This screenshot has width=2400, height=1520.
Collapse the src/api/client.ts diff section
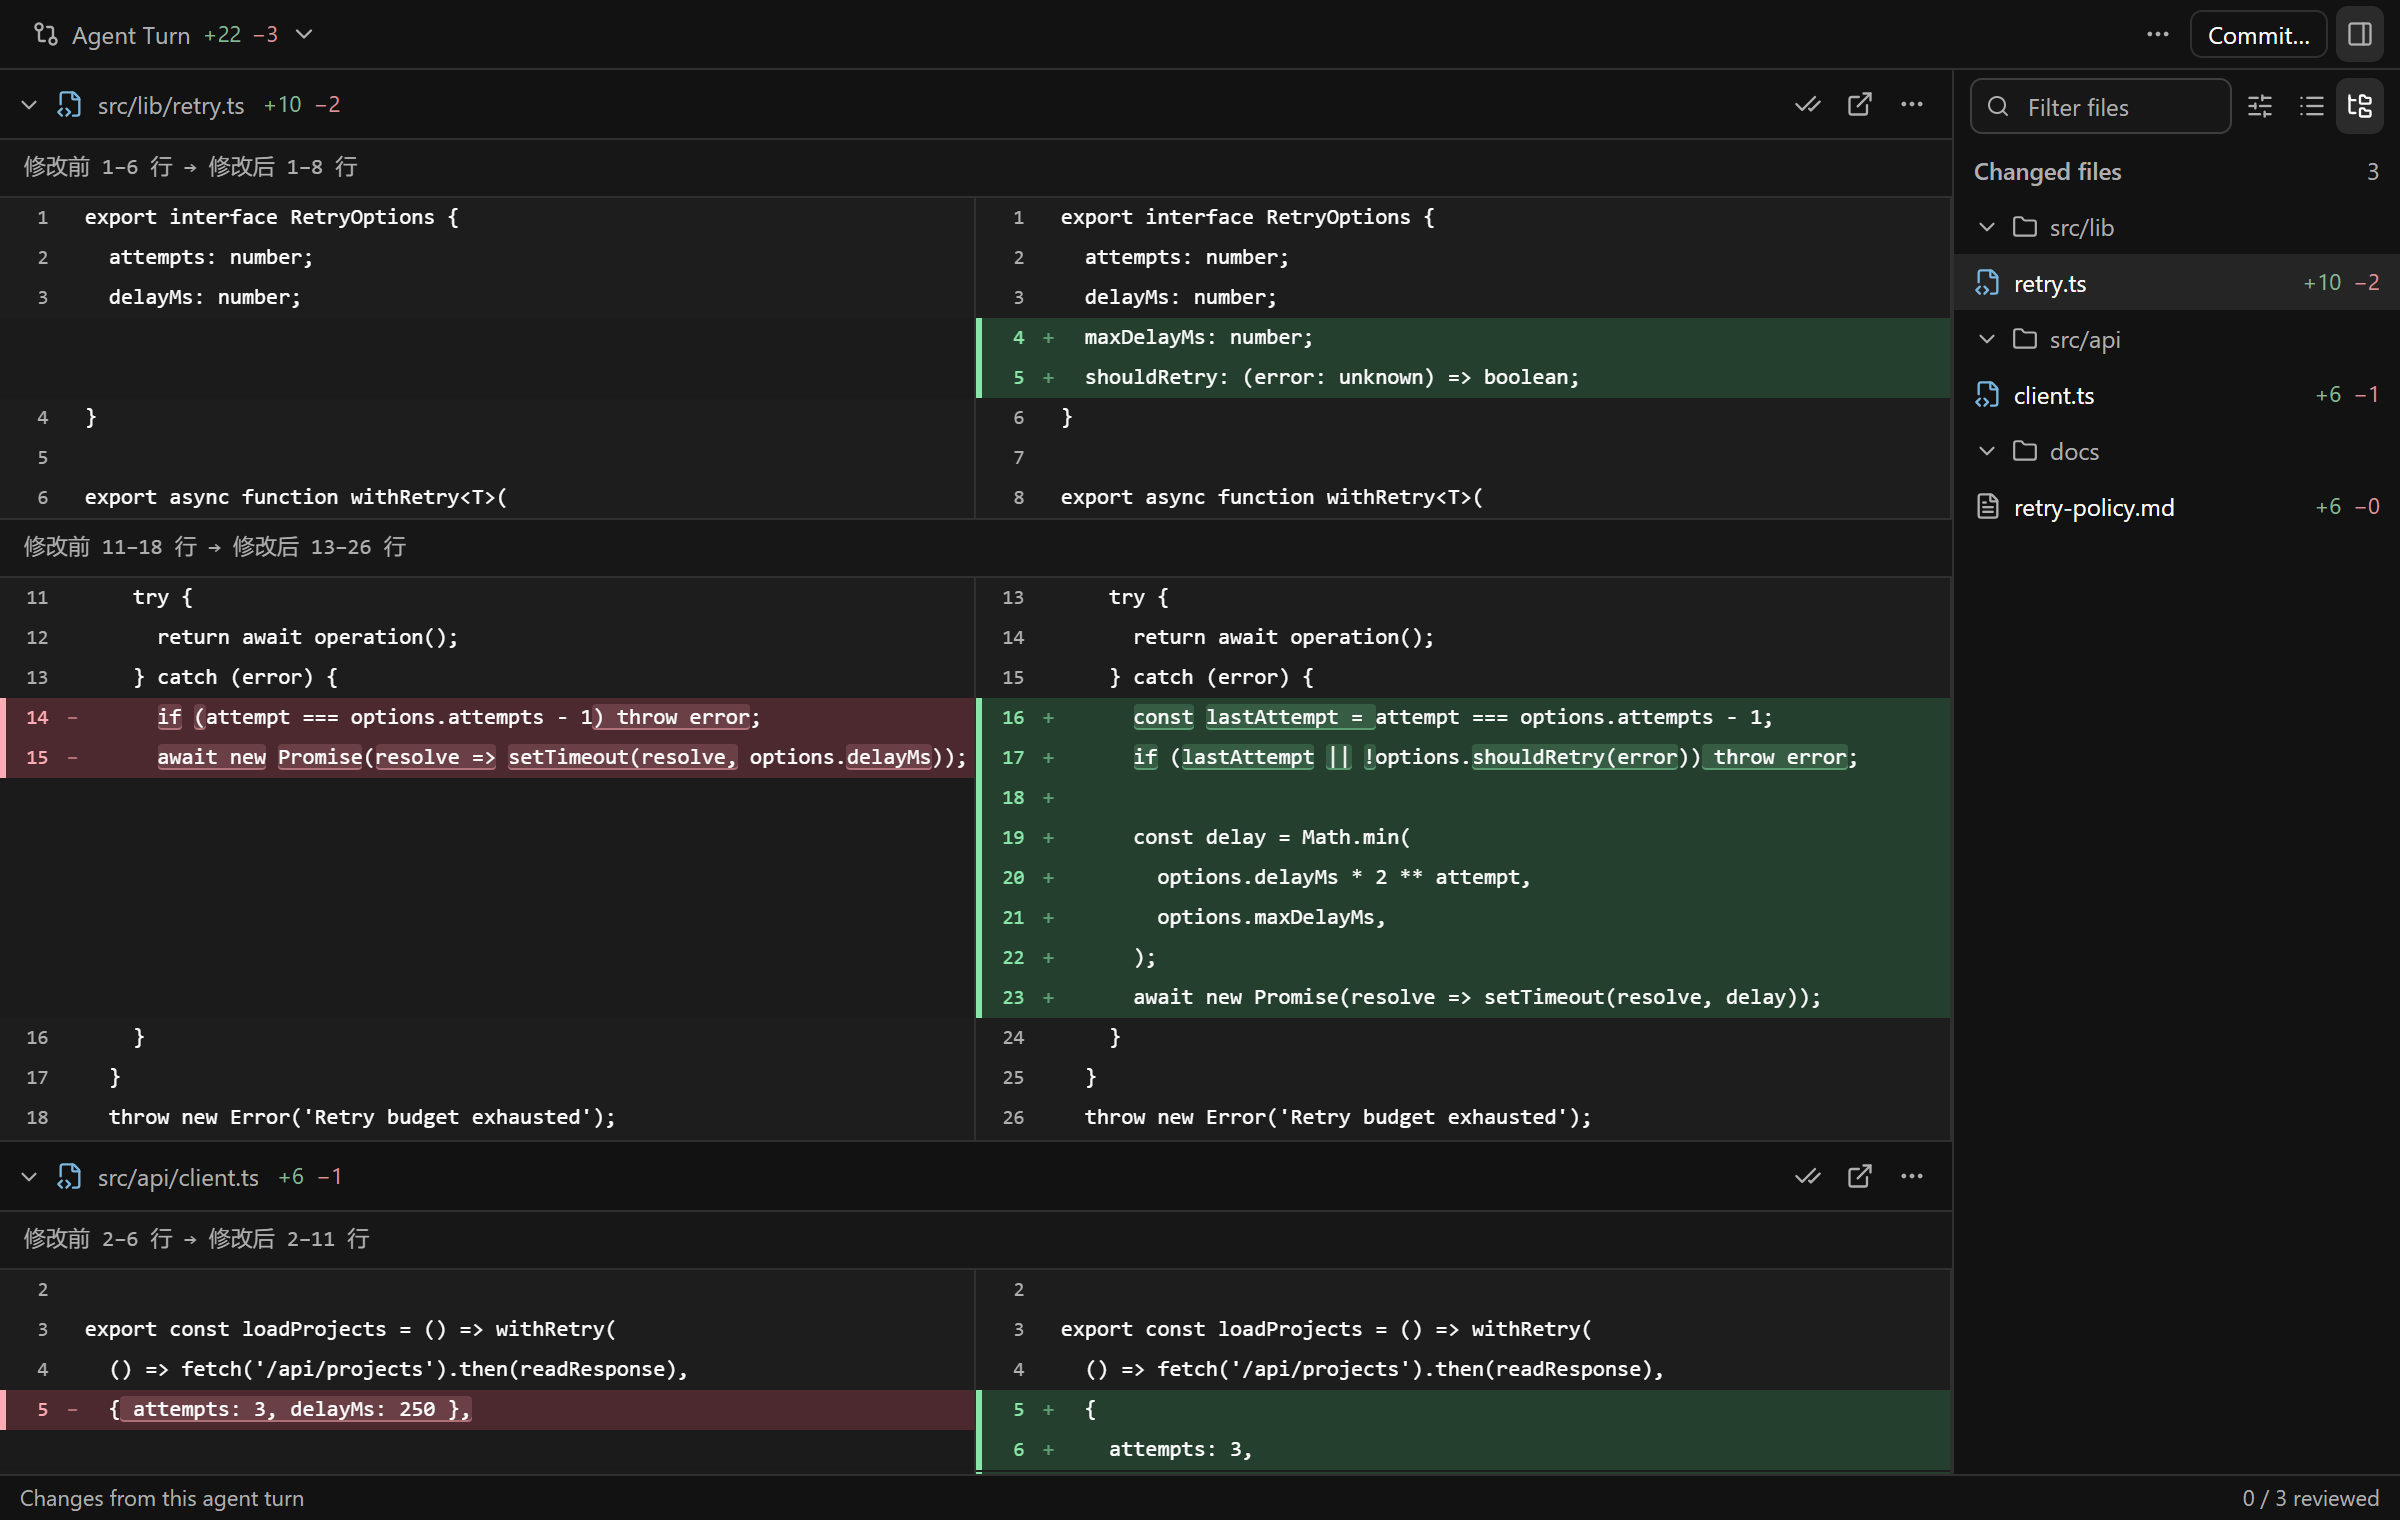(x=29, y=1177)
